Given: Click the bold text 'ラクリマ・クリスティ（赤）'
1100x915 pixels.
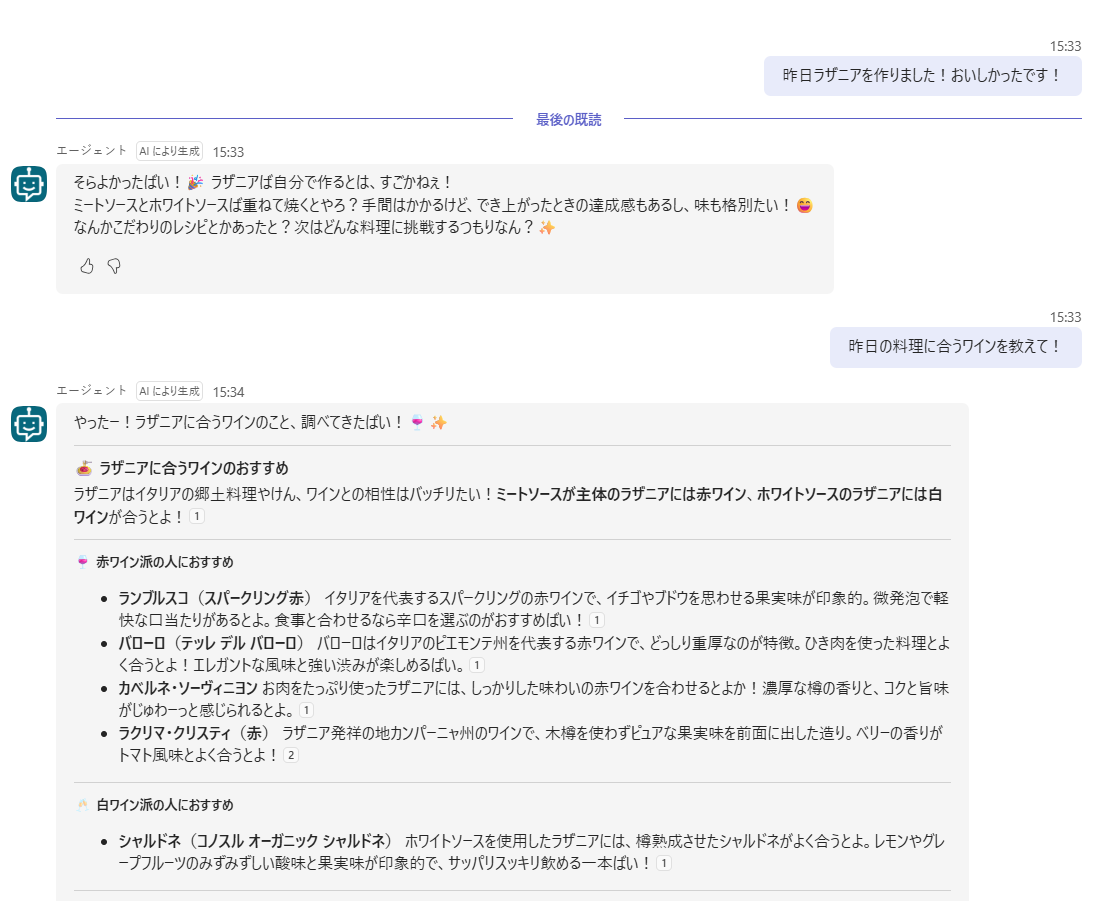Looking at the screenshot, I should (x=194, y=733).
